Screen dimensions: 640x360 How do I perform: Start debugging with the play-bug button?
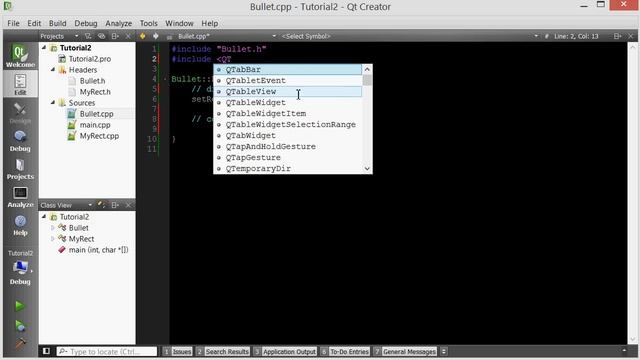(x=20, y=325)
